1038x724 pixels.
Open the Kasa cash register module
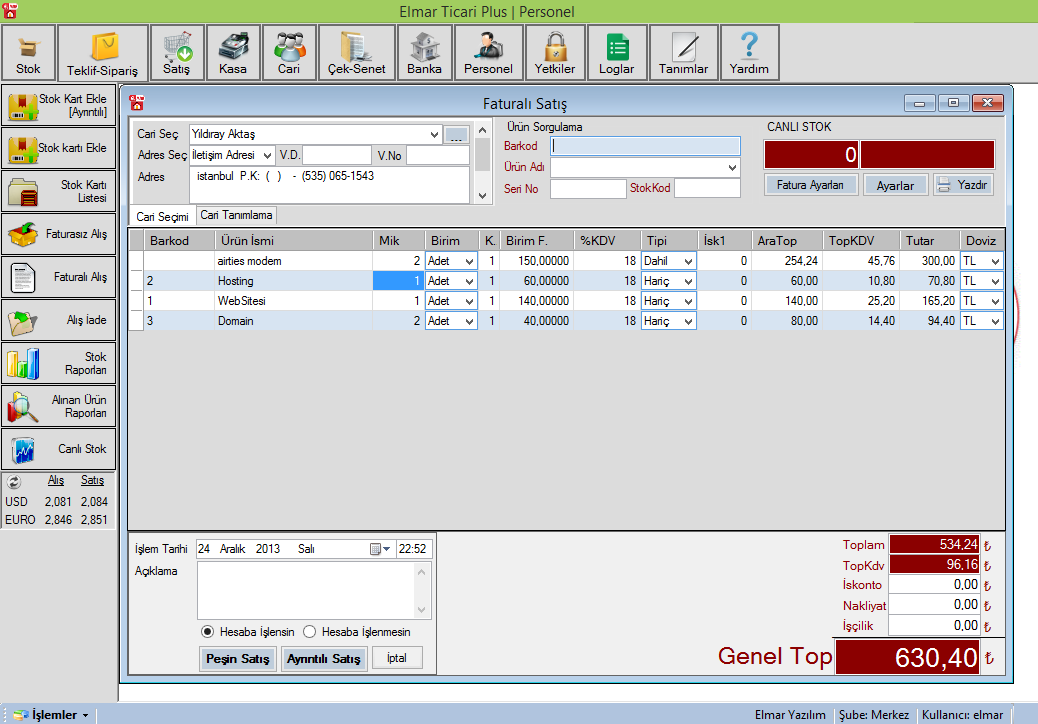(233, 53)
